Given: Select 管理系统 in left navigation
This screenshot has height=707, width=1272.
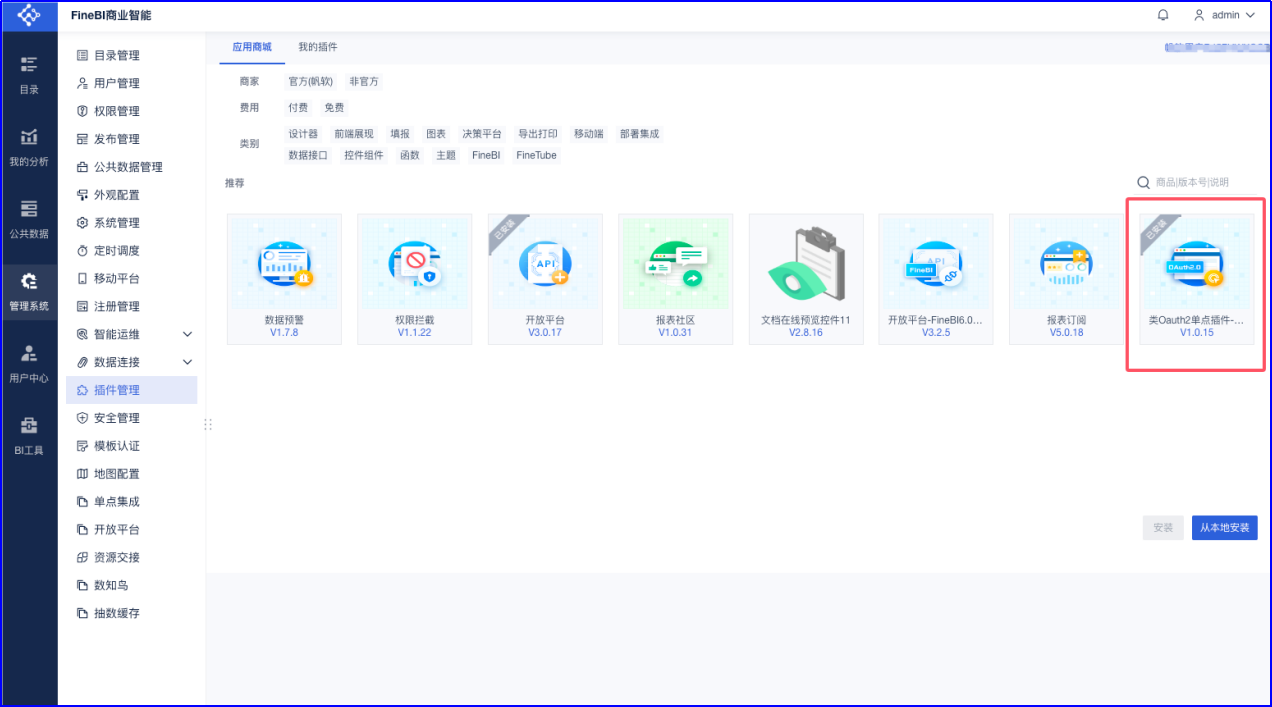Looking at the screenshot, I should pyautogui.click(x=29, y=291).
